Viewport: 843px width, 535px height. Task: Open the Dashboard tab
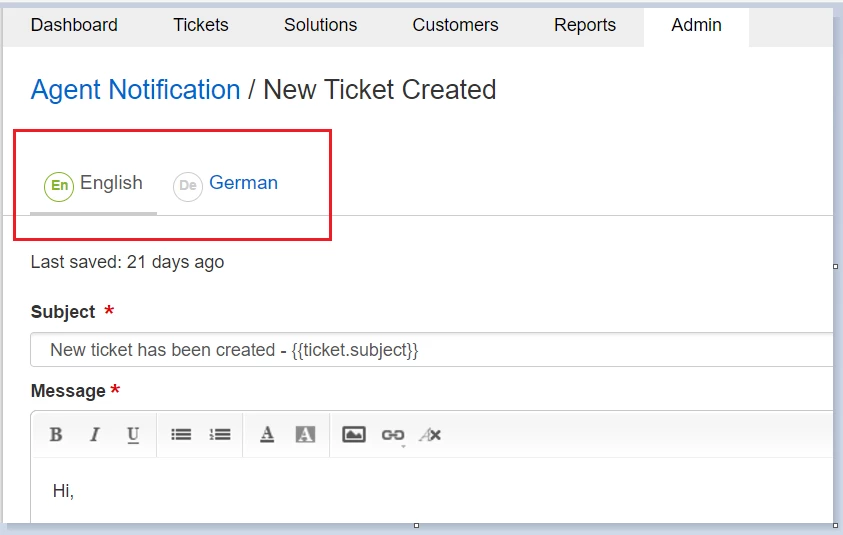[74, 25]
